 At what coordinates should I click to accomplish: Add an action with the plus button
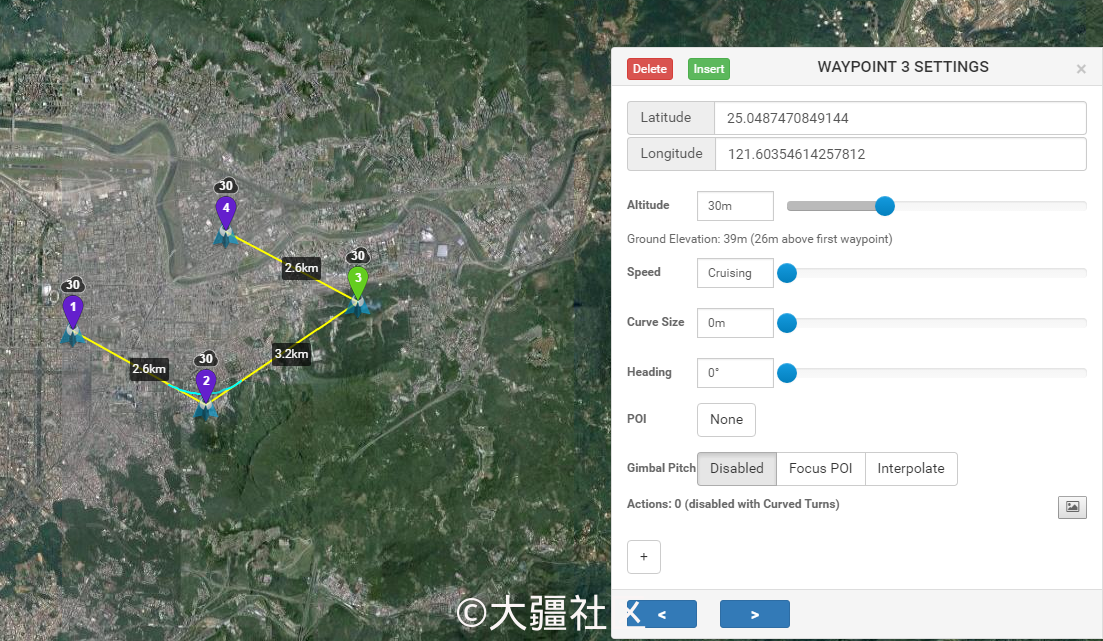[x=644, y=557]
